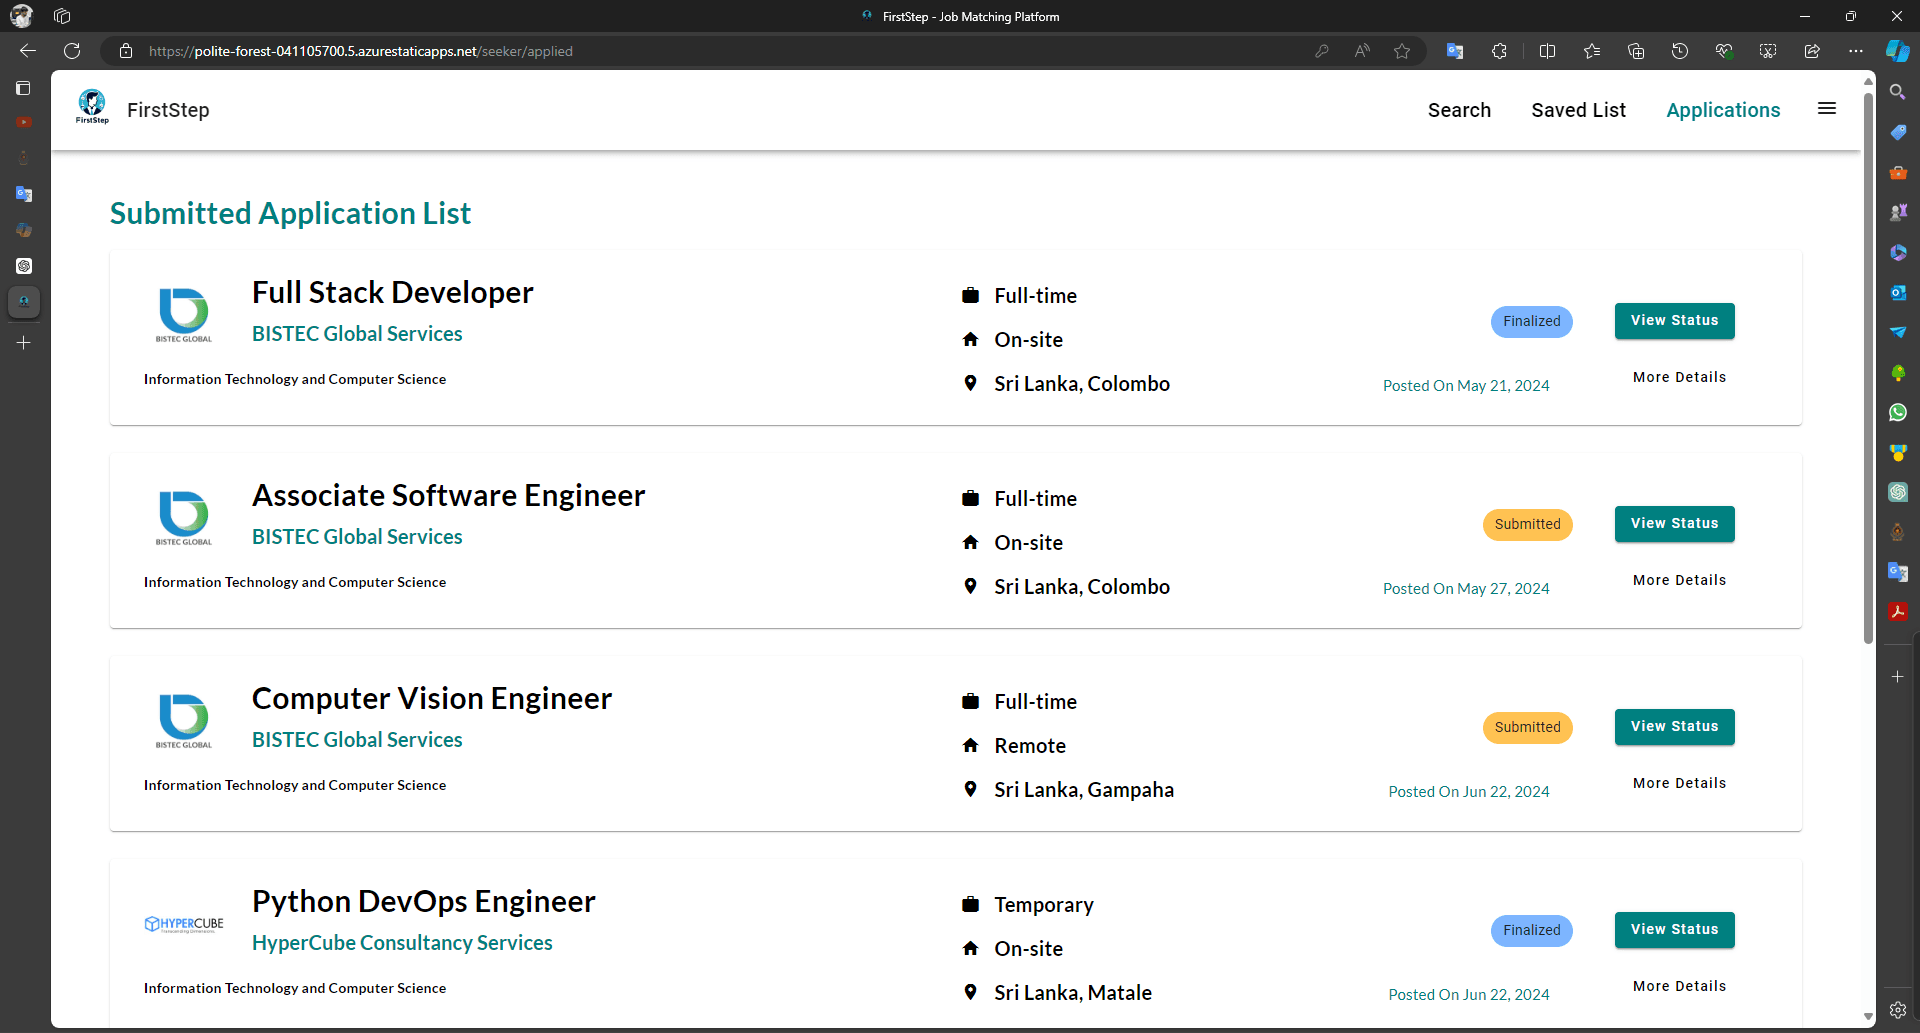This screenshot has width=1920, height=1033.
Task: Open the site hamburger menu
Action: pyautogui.click(x=1827, y=109)
